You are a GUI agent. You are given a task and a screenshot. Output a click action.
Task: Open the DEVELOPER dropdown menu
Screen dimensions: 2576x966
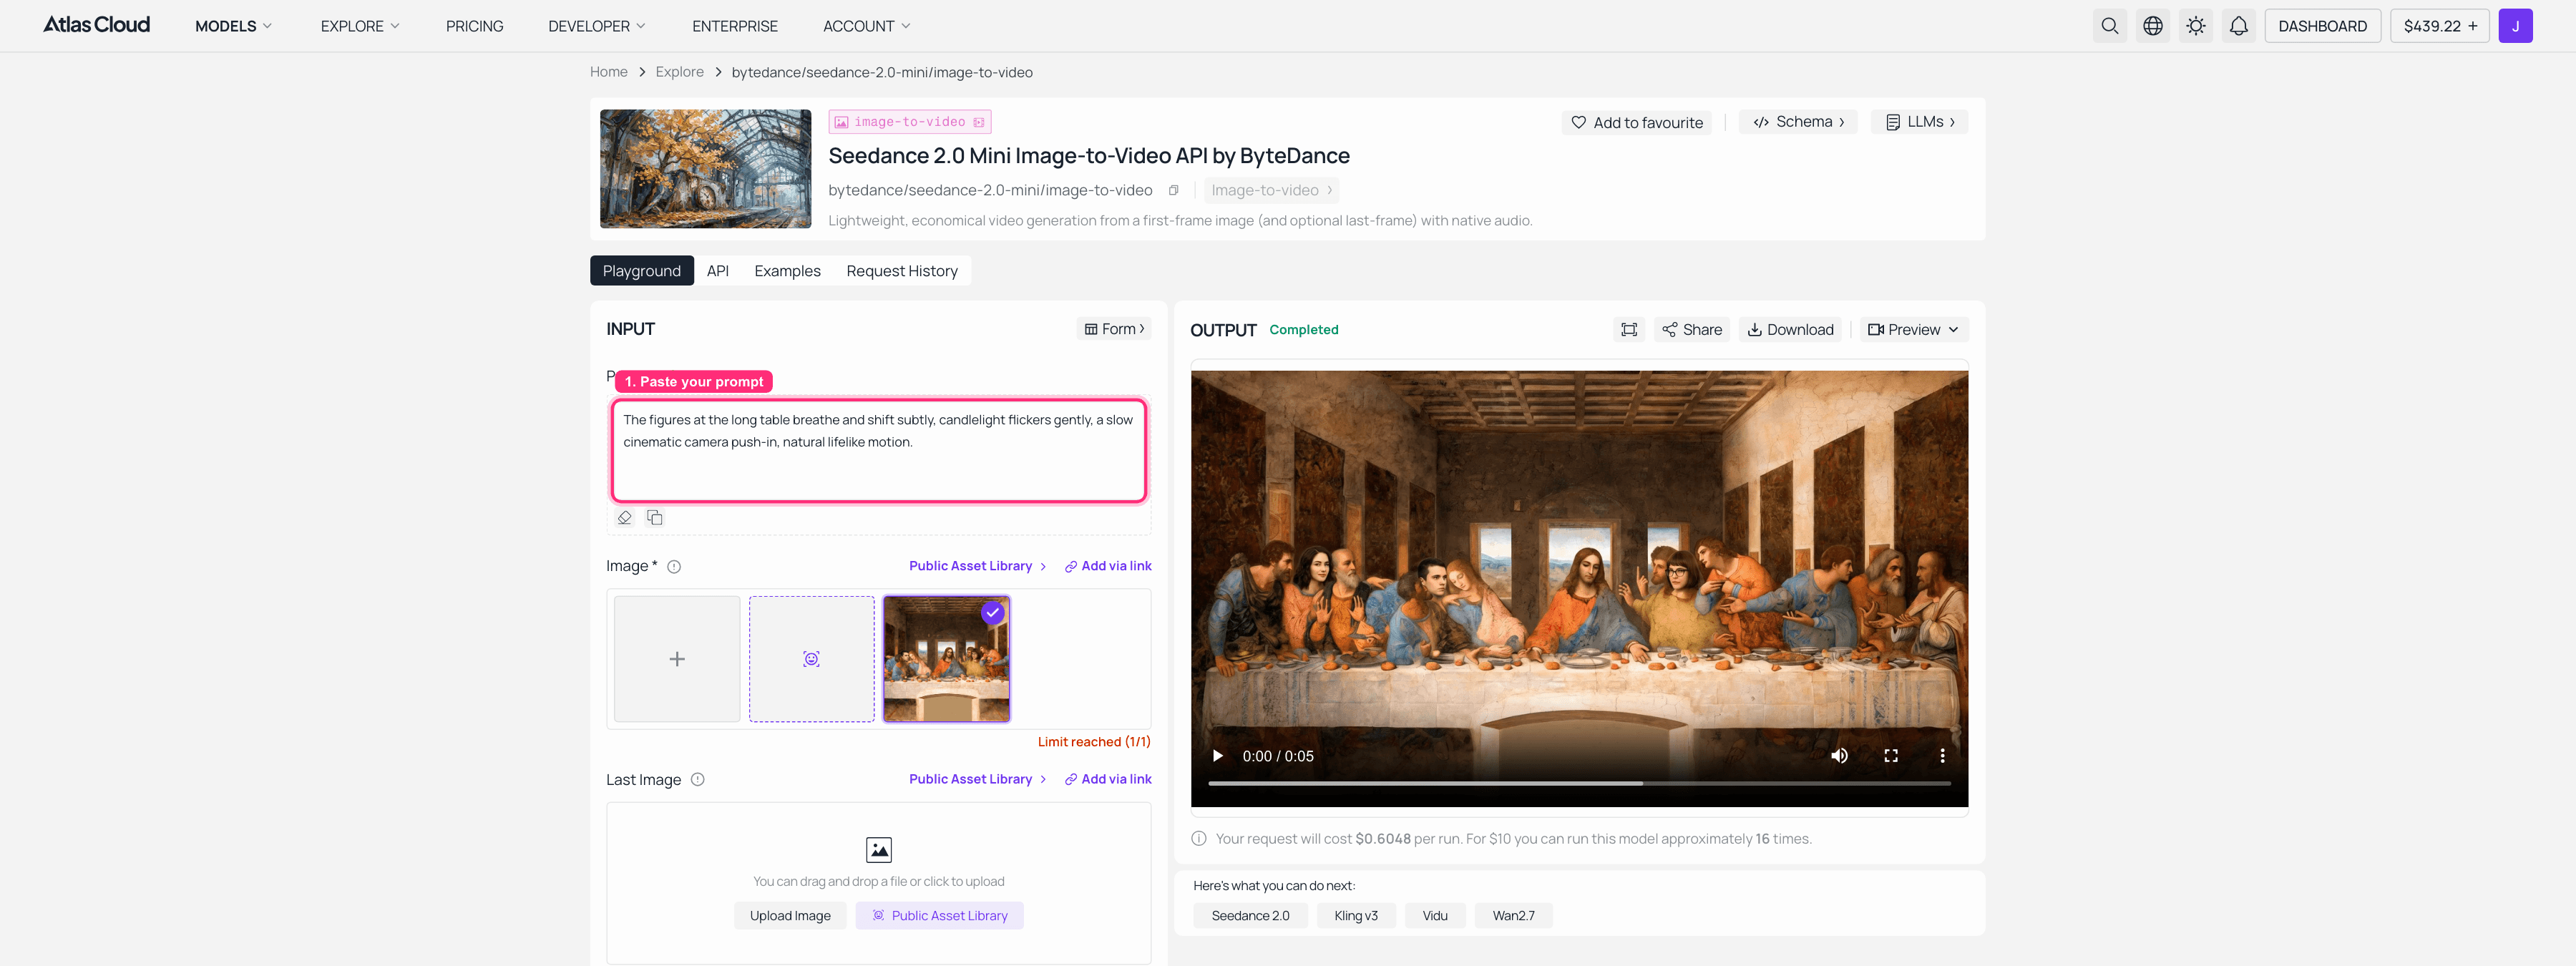(596, 26)
